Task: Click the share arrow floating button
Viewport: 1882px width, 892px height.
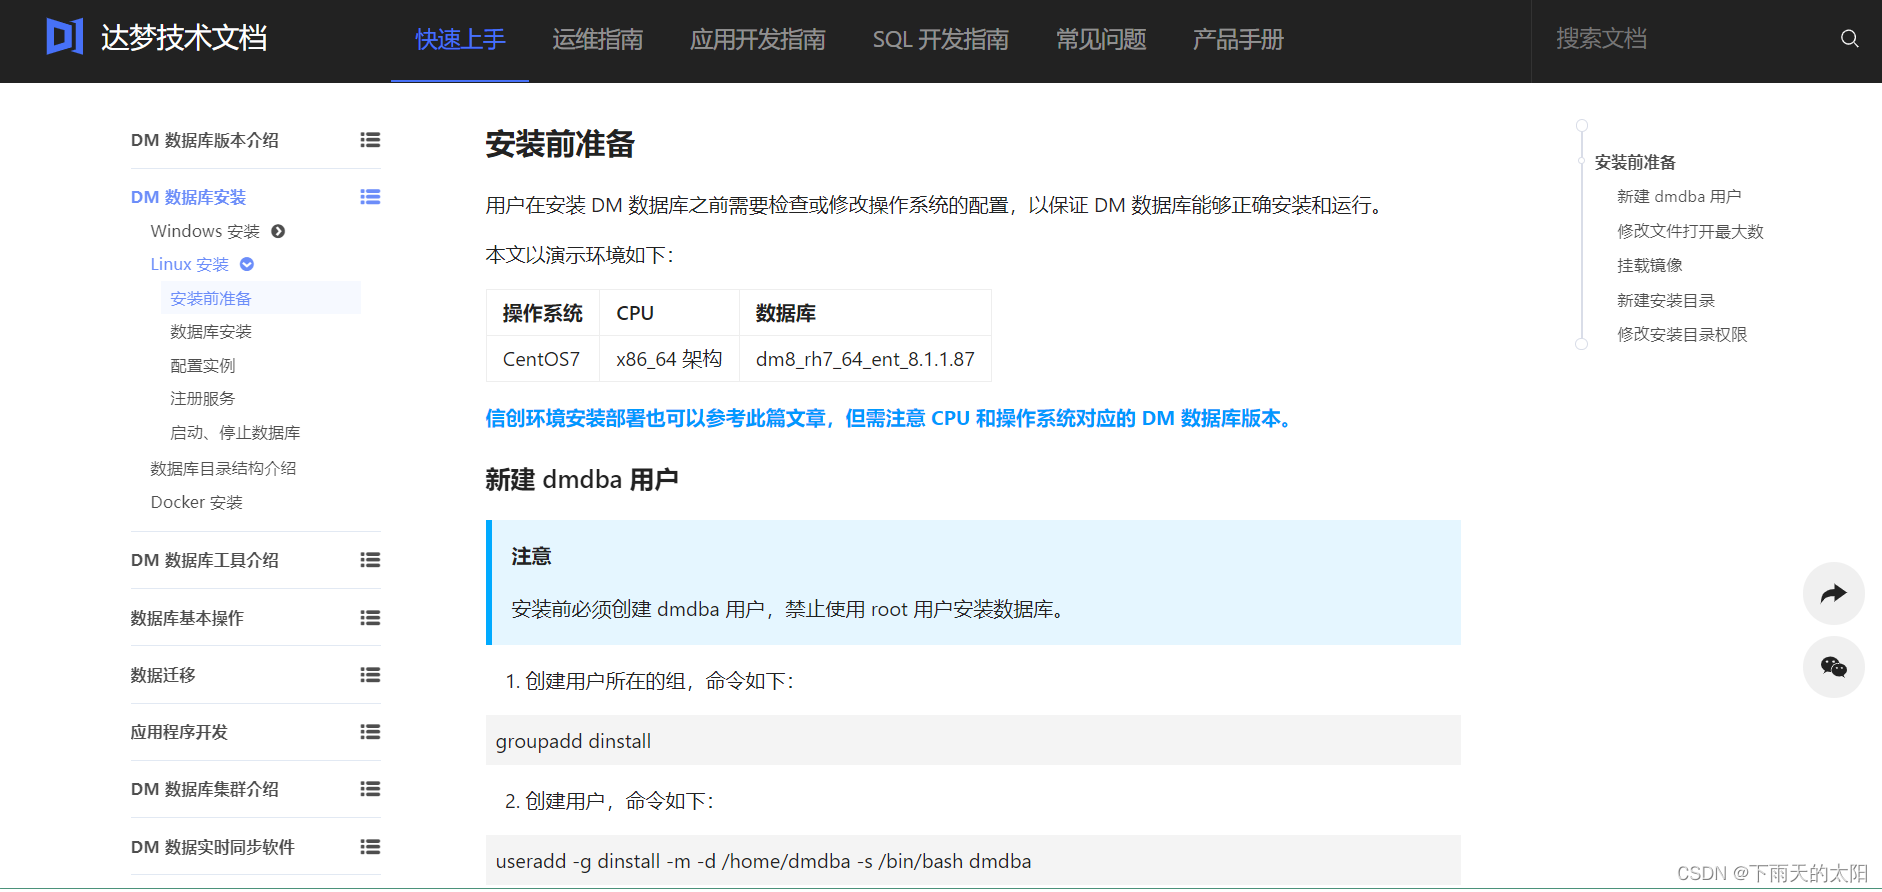Action: coord(1833,594)
